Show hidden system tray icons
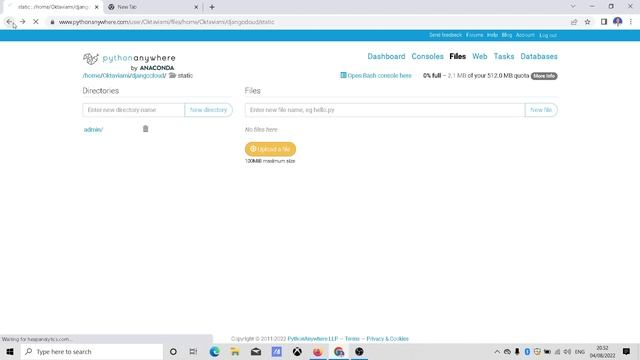The image size is (640, 360). [x=497, y=351]
